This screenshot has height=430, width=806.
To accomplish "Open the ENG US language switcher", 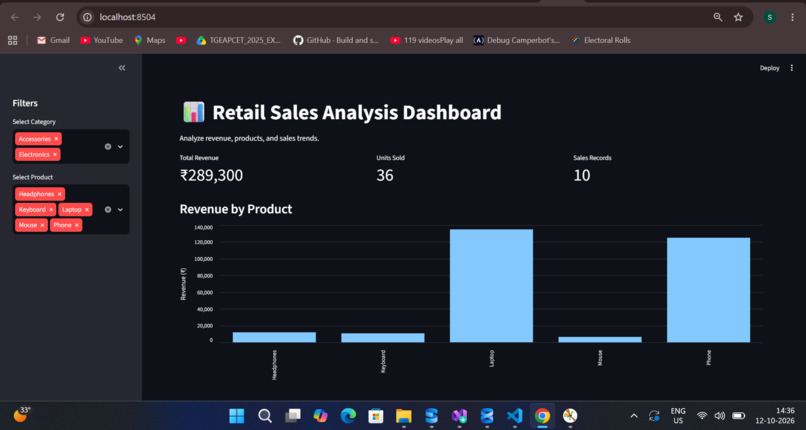I will pos(678,415).
